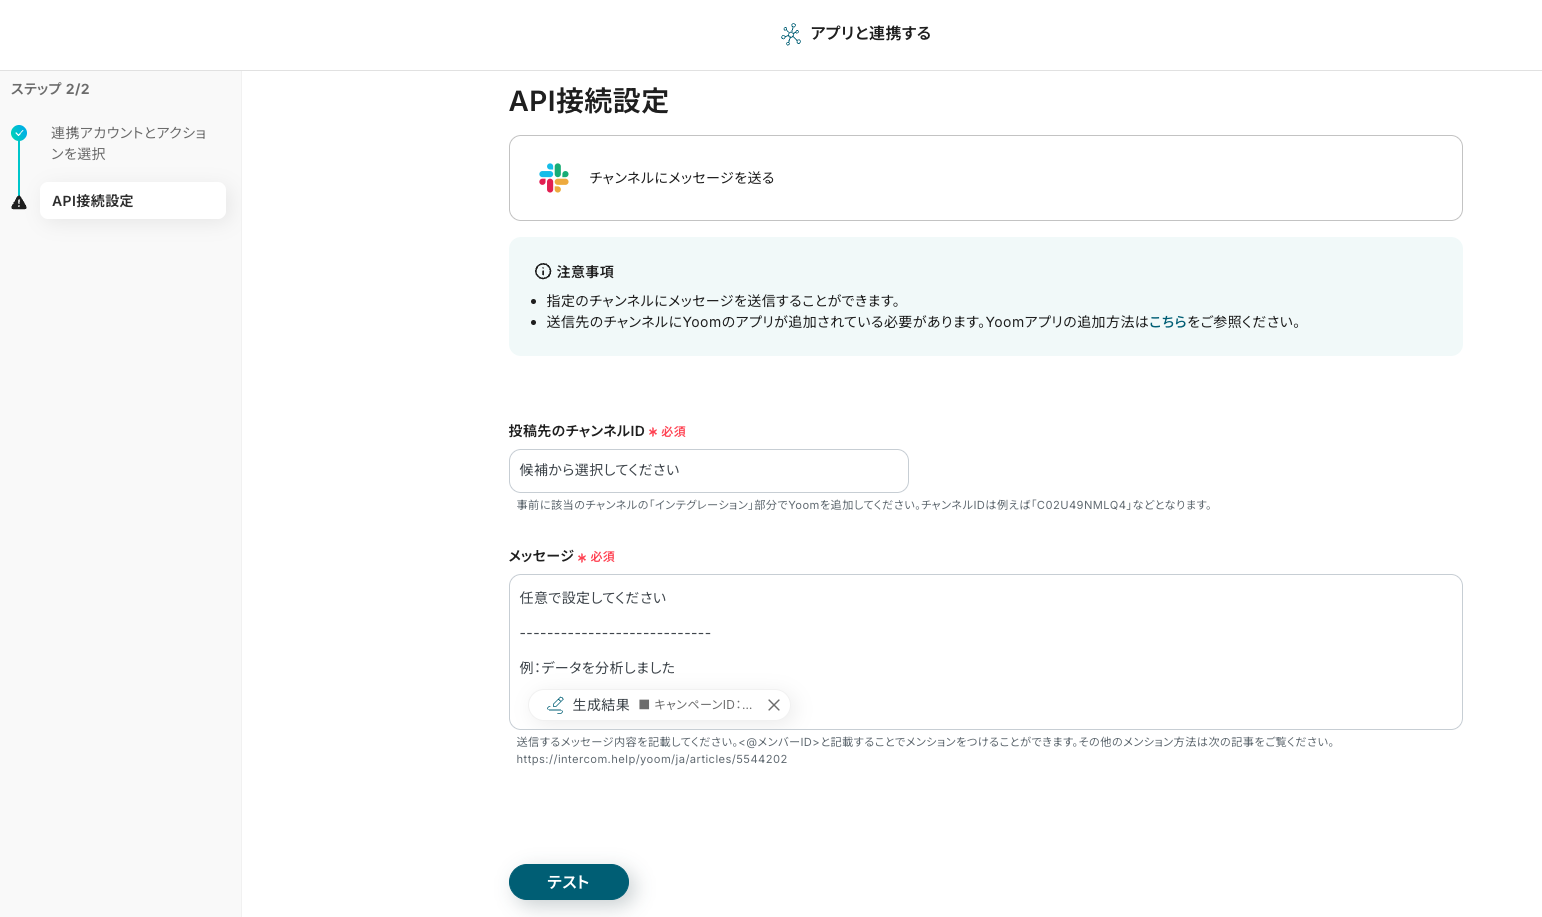
Task: Click the 生成結果 キャンペーンID chip
Action: tap(659, 705)
